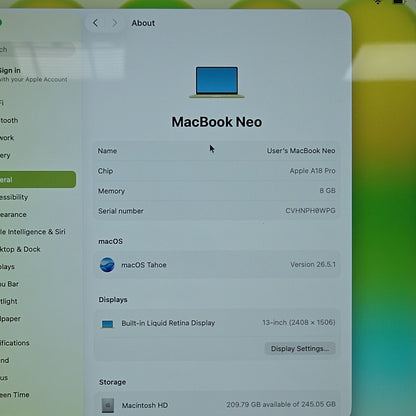The height and width of the screenshot is (416, 416).
Task: Go back using the left chevron
Action: pyautogui.click(x=95, y=23)
